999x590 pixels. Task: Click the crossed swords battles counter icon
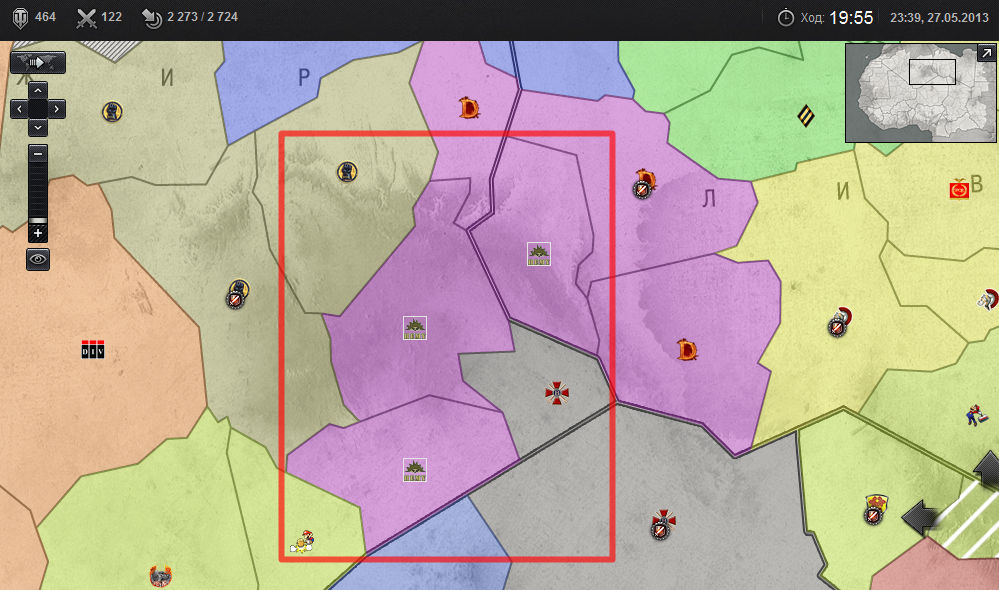(x=86, y=18)
